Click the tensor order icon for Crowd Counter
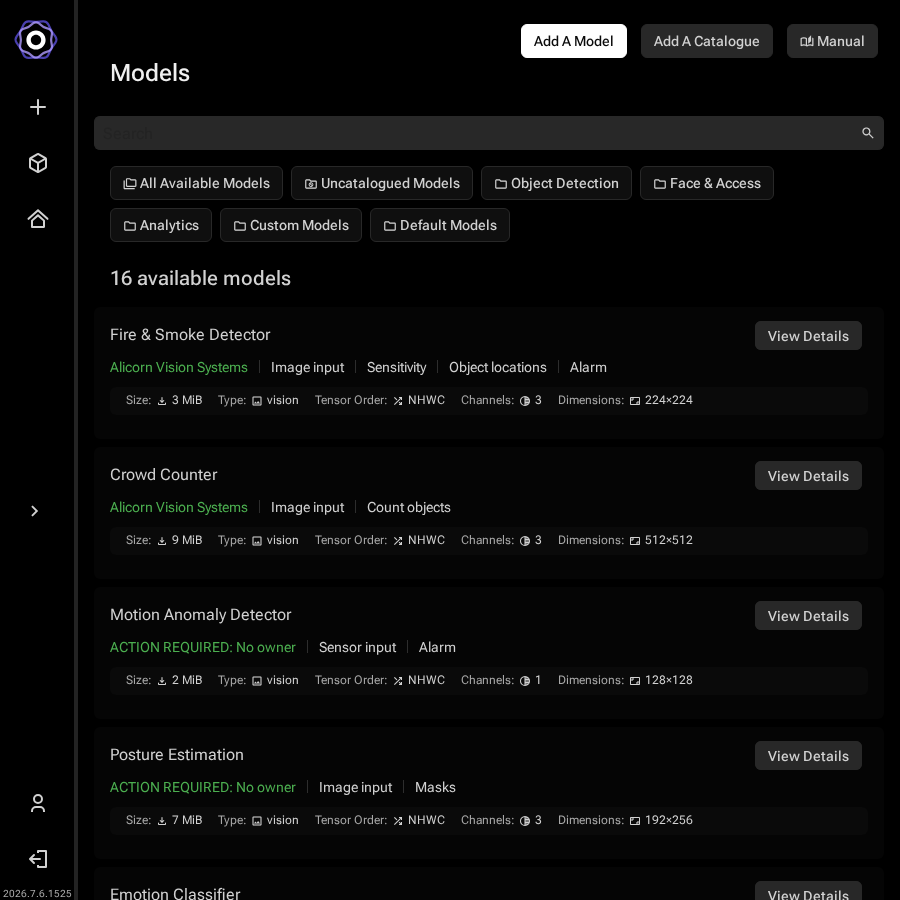 point(398,541)
